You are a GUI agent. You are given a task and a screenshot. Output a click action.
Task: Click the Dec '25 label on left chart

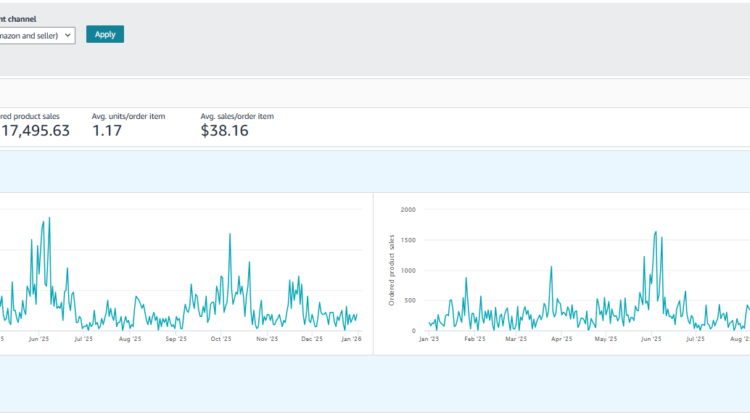(312, 339)
